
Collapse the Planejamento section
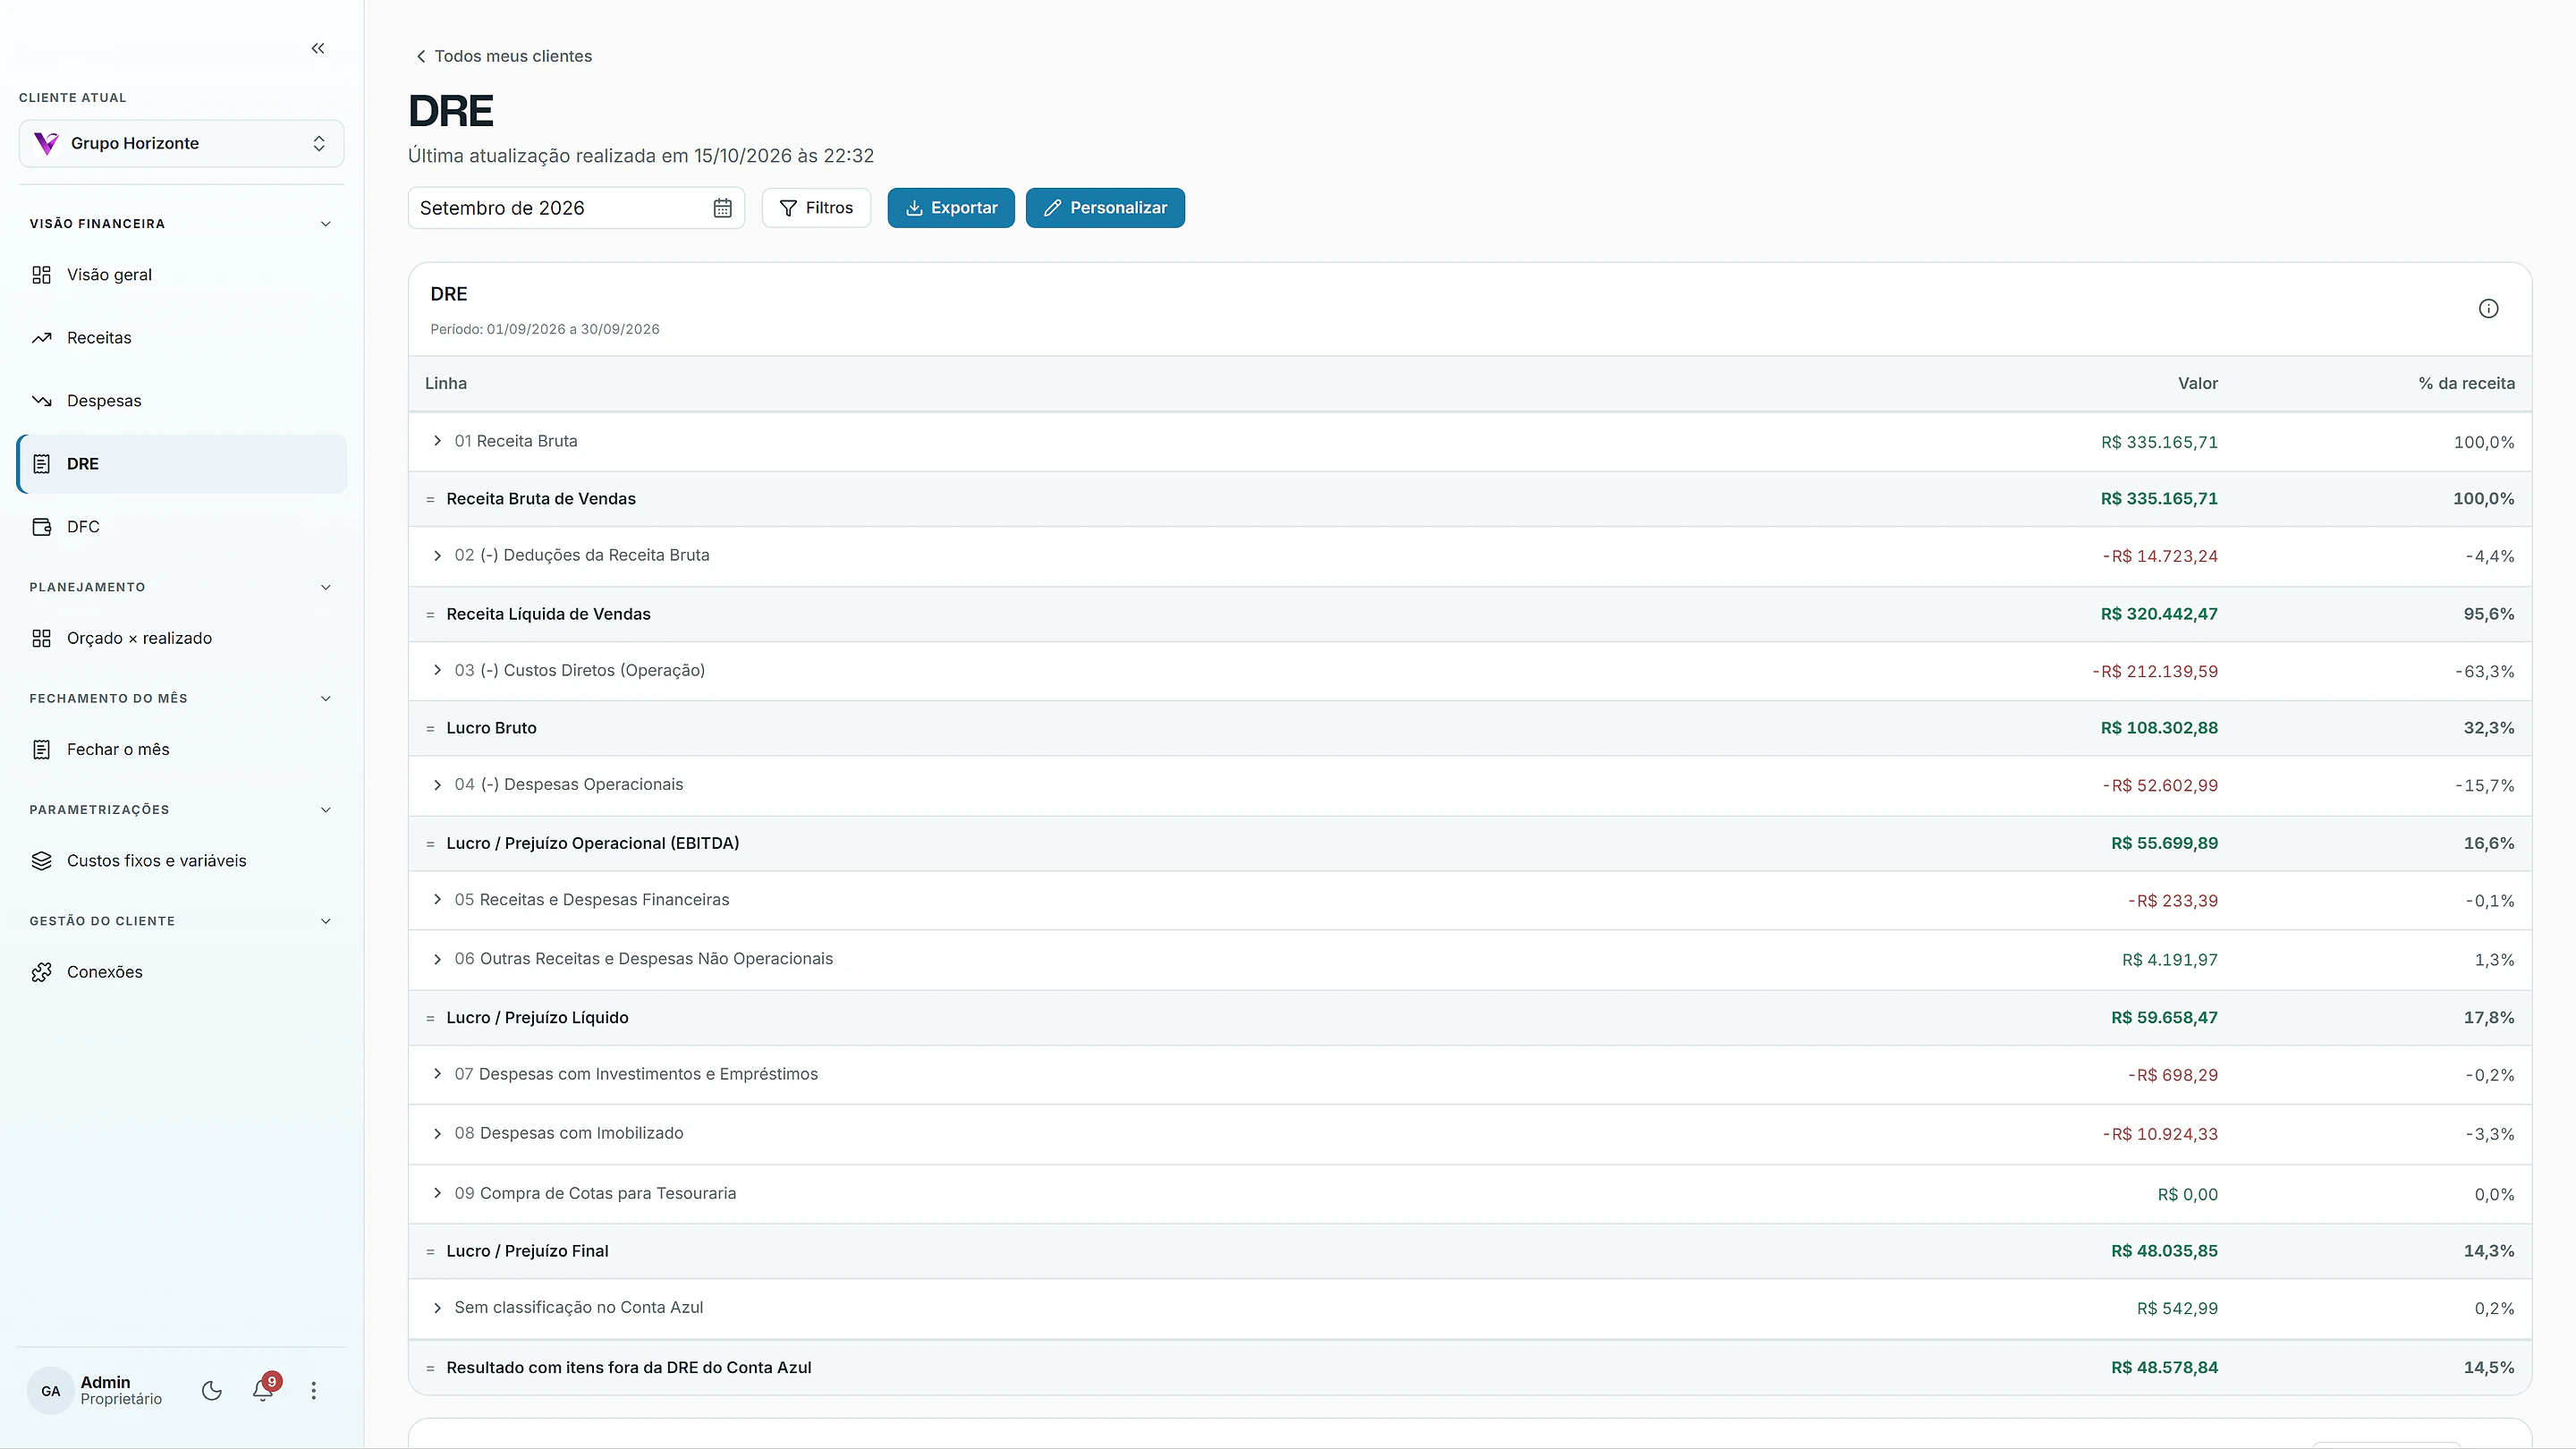tap(325, 587)
